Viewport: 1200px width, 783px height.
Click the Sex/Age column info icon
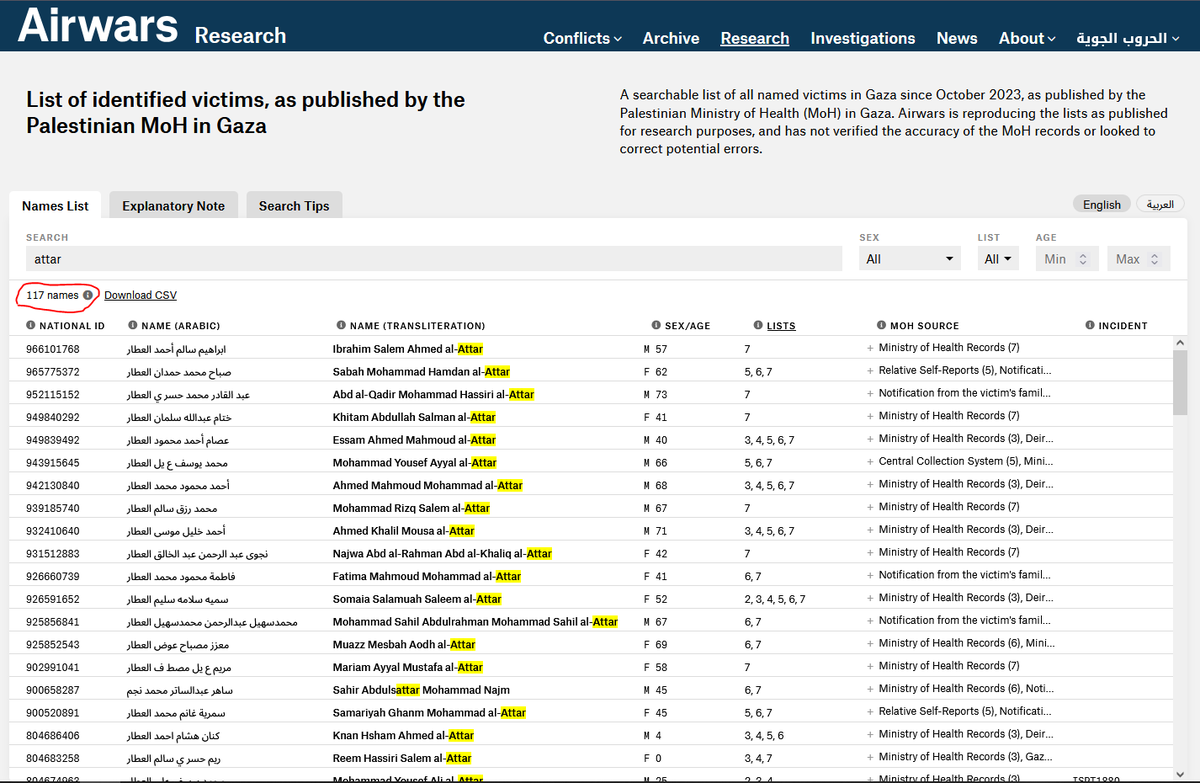(655, 326)
